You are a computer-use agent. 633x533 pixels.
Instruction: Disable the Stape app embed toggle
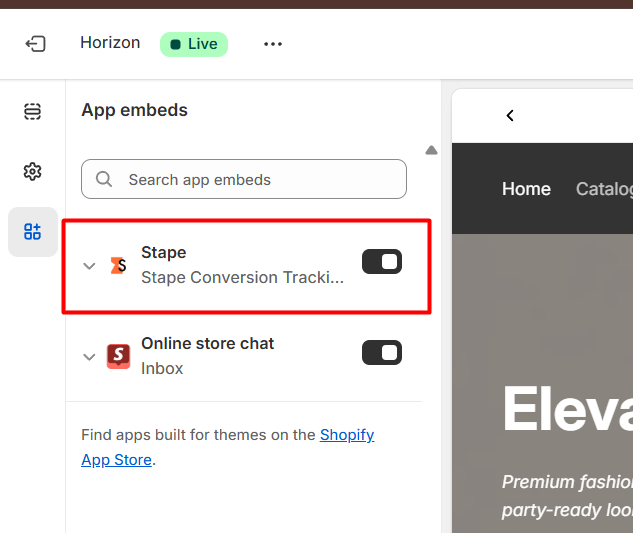tap(381, 262)
